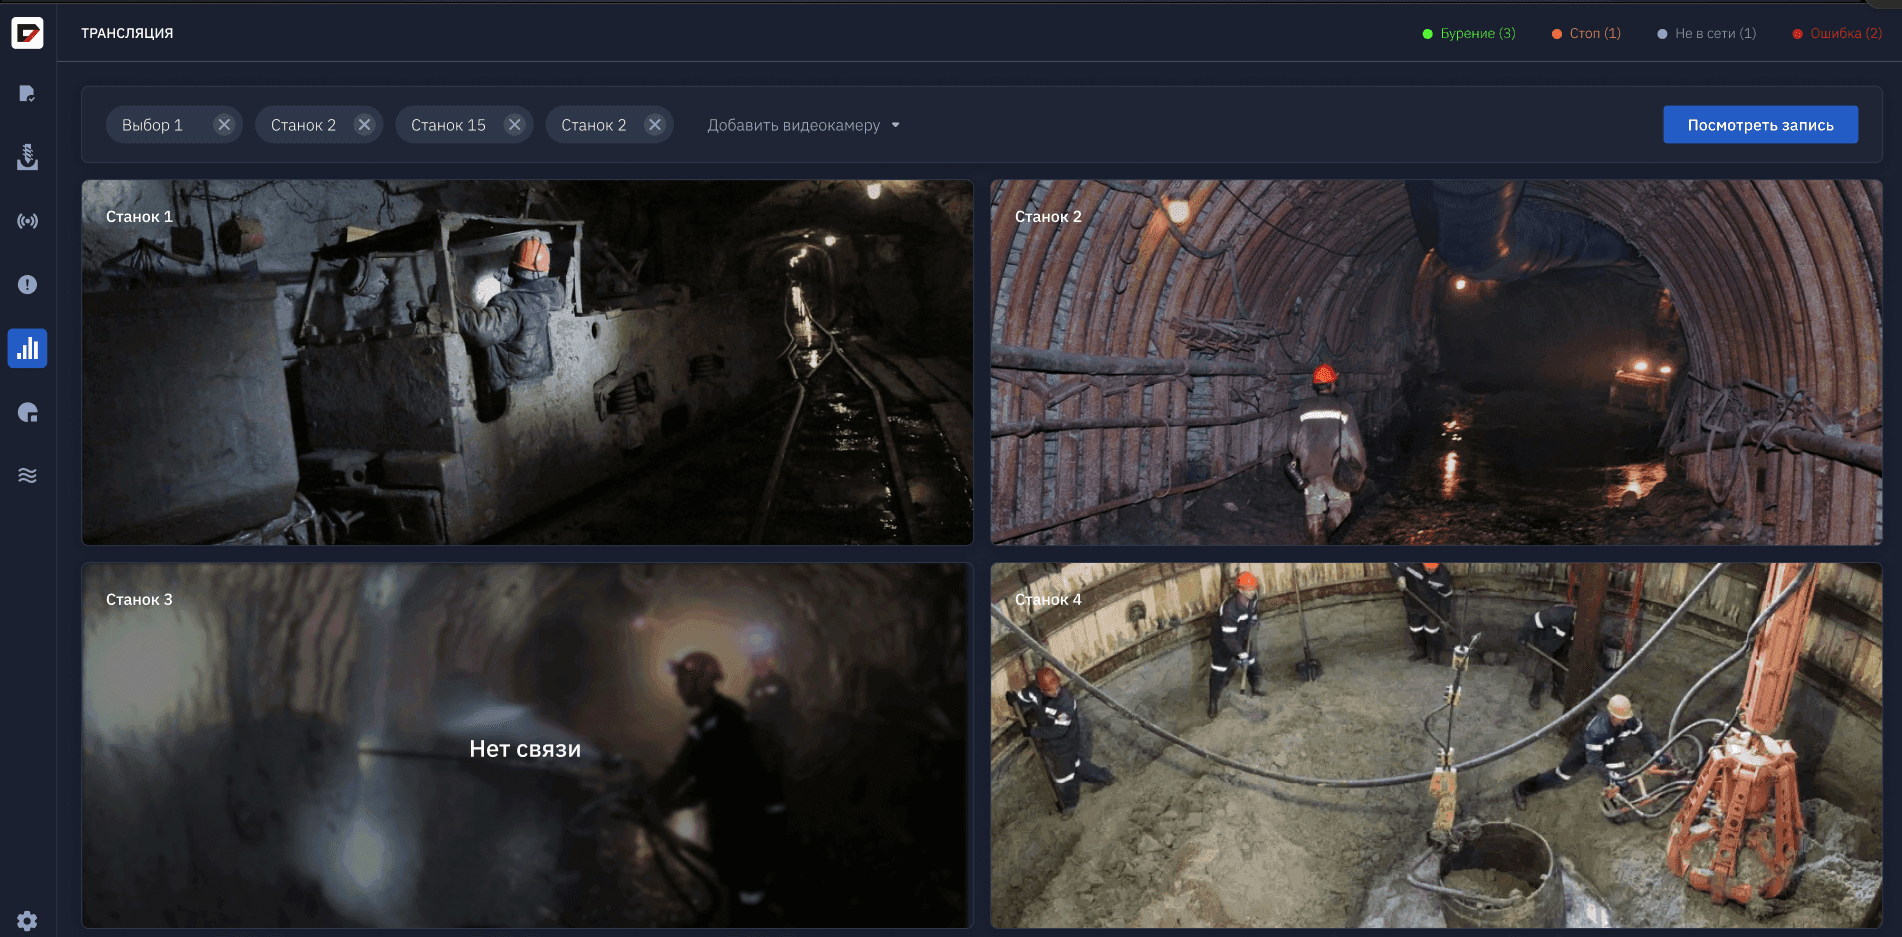Open the Станок 1 video feed

(x=527, y=362)
